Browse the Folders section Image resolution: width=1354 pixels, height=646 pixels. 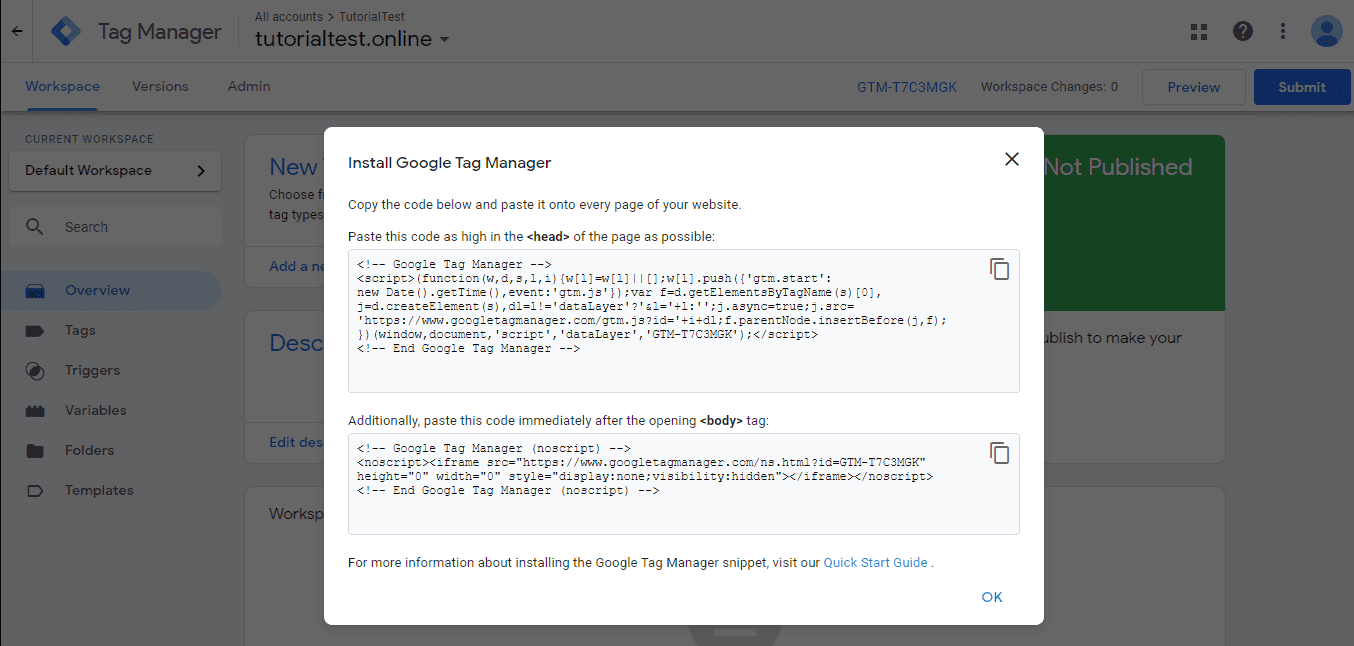(87, 450)
